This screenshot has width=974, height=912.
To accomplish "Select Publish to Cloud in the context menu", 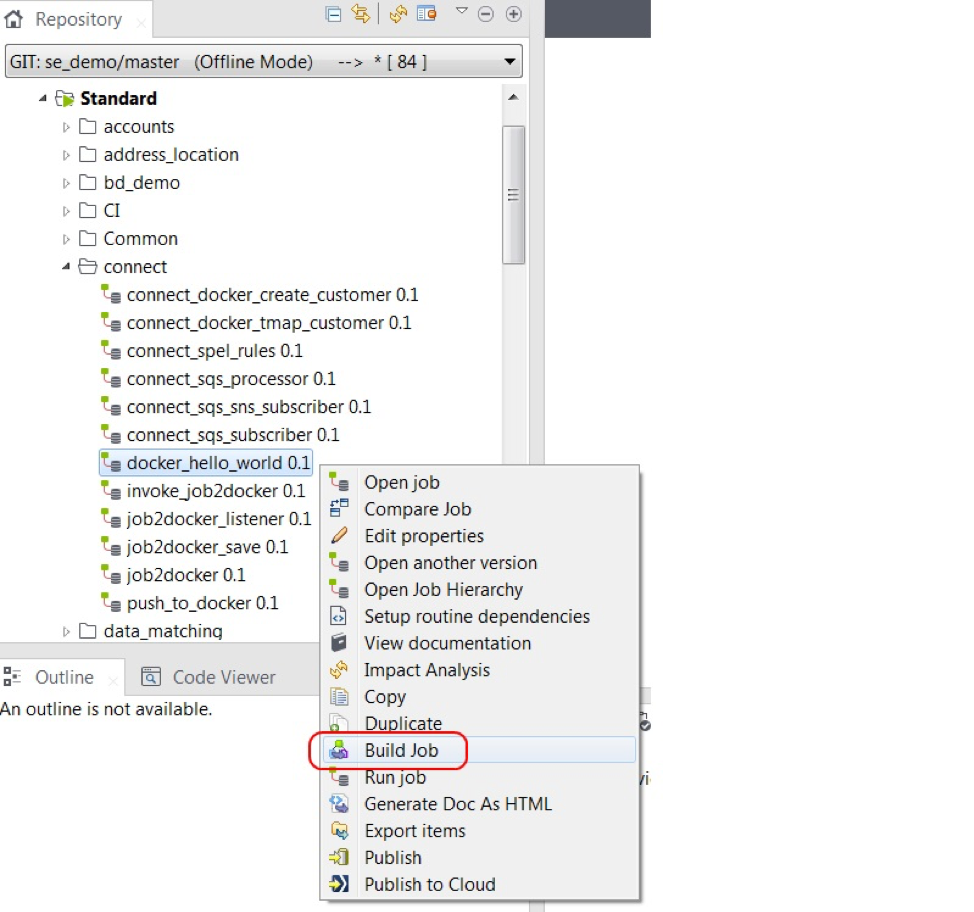I will pyautogui.click(x=430, y=884).
